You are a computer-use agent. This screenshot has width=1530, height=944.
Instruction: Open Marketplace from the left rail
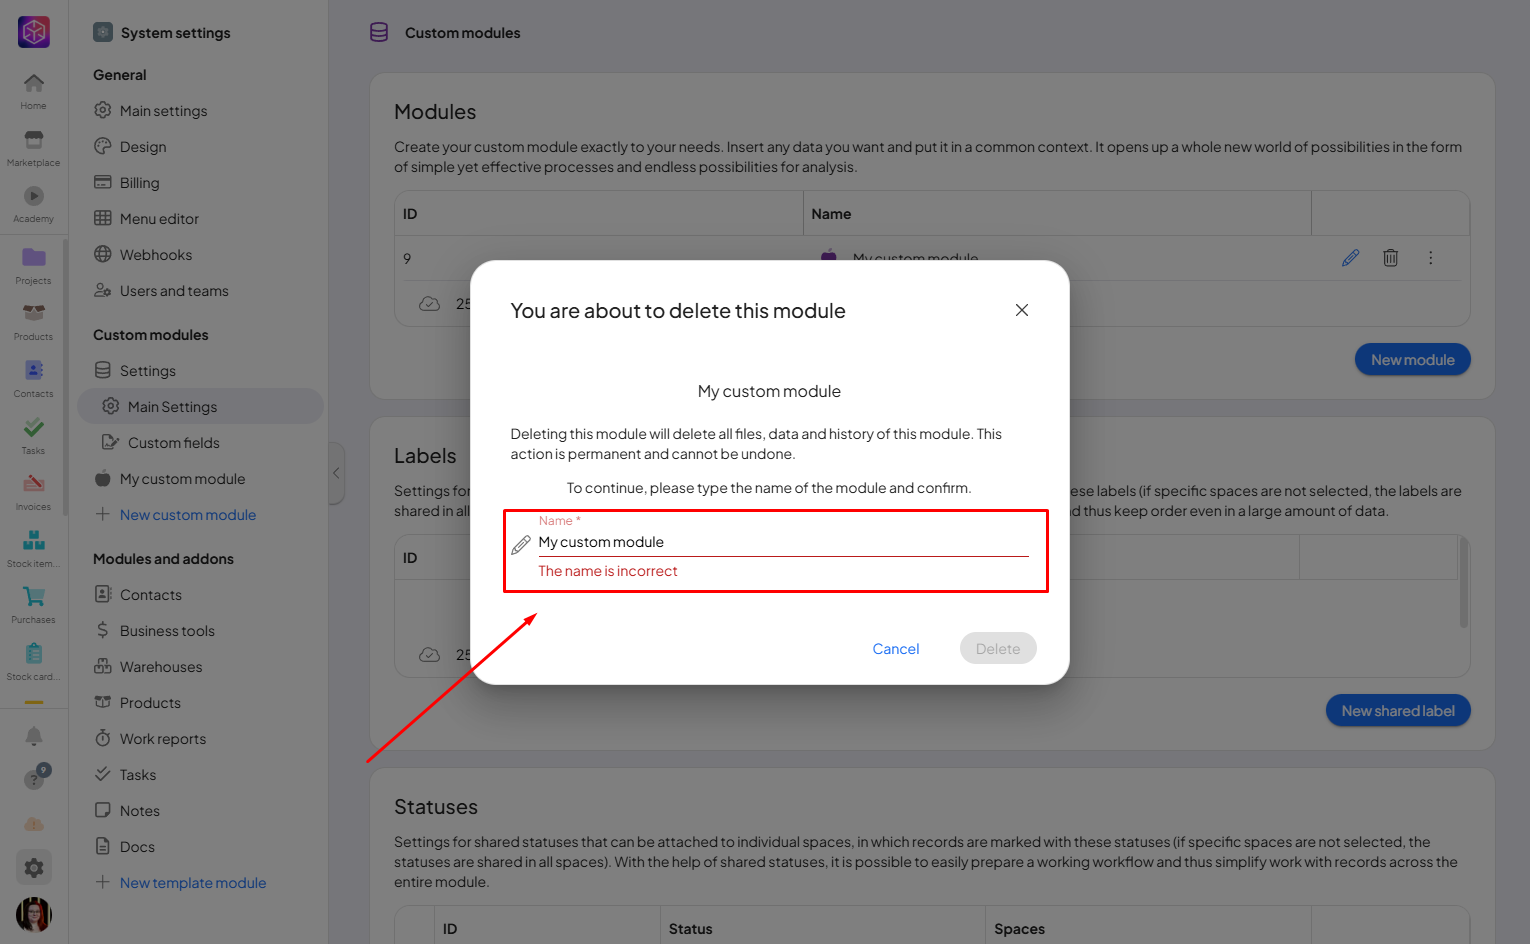coord(34,147)
